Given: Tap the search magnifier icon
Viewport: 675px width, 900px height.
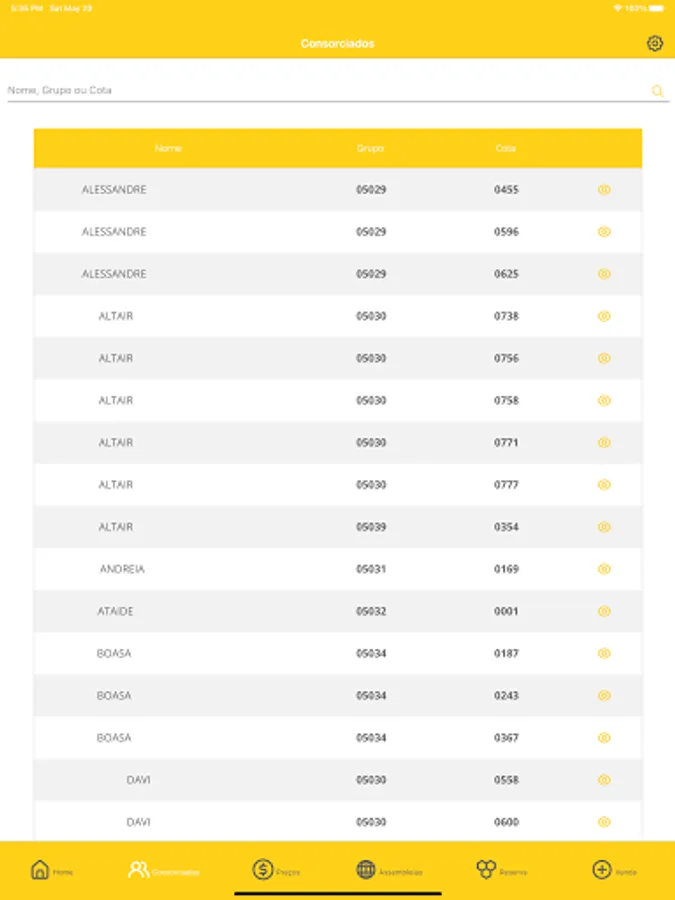Looking at the screenshot, I should click(657, 91).
